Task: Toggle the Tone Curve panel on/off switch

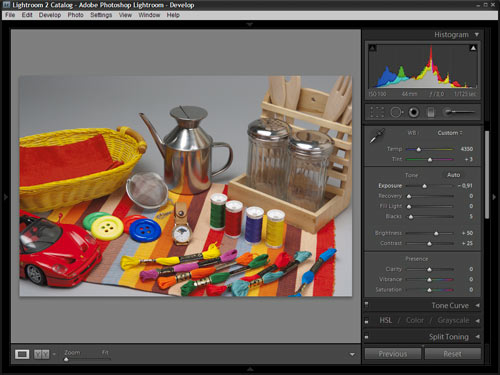Action: click(366, 305)
